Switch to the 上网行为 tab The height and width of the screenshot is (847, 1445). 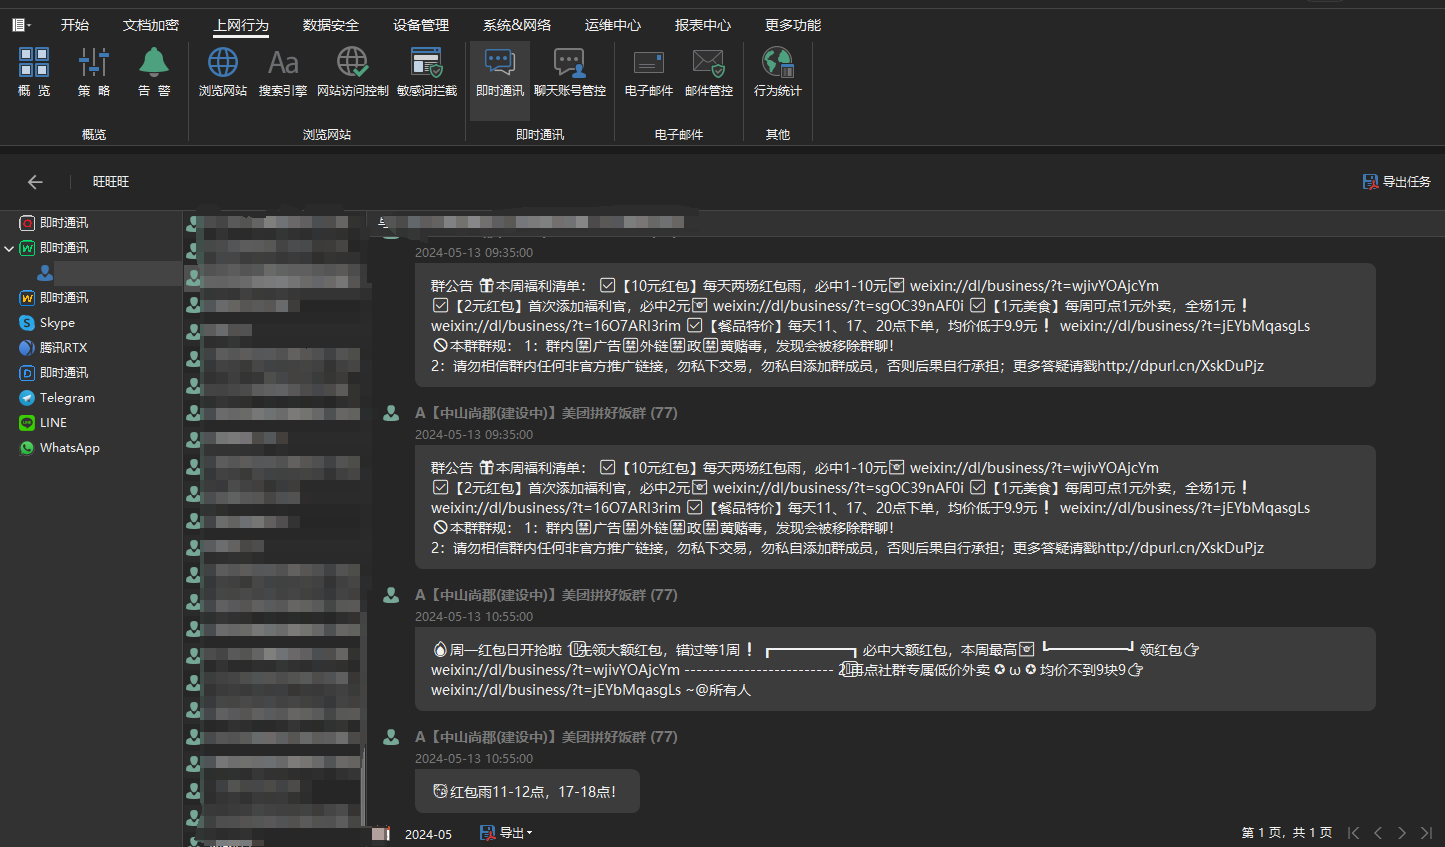tap(241, 25)
